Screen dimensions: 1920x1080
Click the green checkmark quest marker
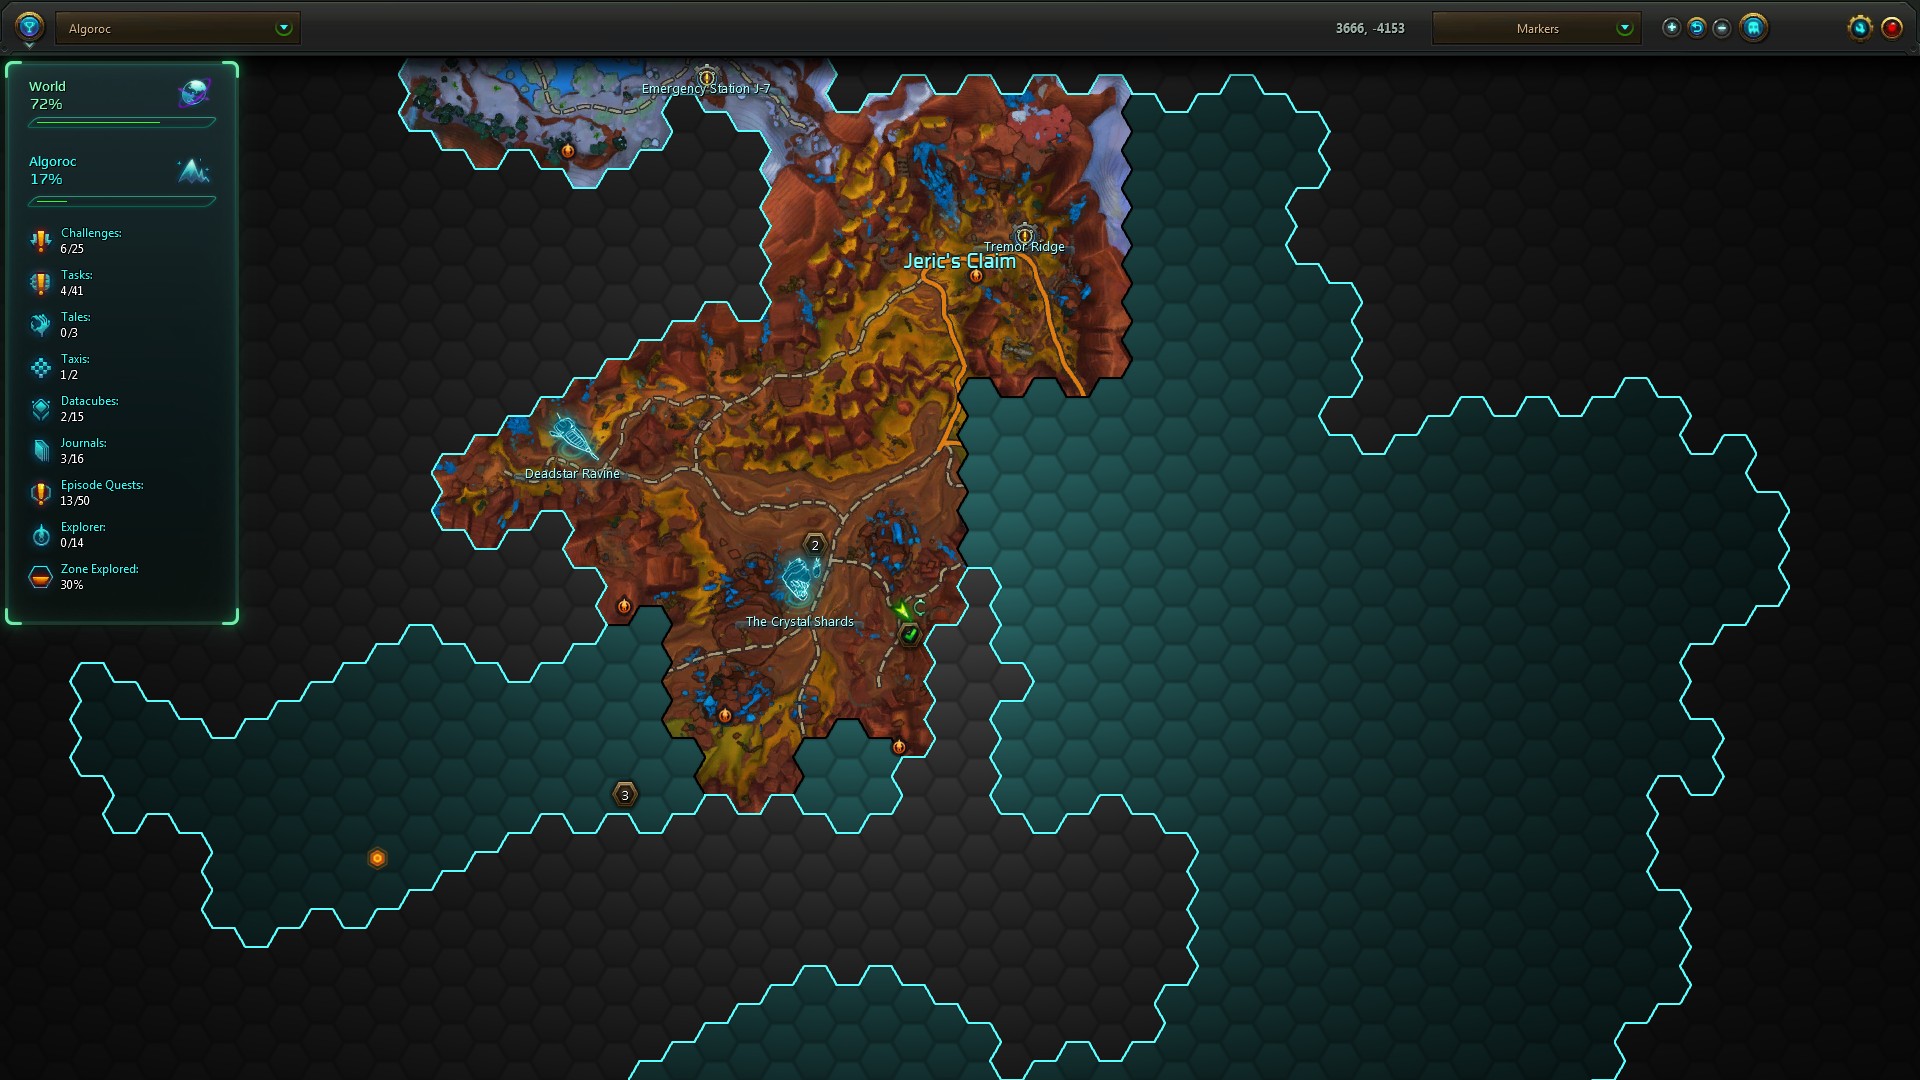910,634
